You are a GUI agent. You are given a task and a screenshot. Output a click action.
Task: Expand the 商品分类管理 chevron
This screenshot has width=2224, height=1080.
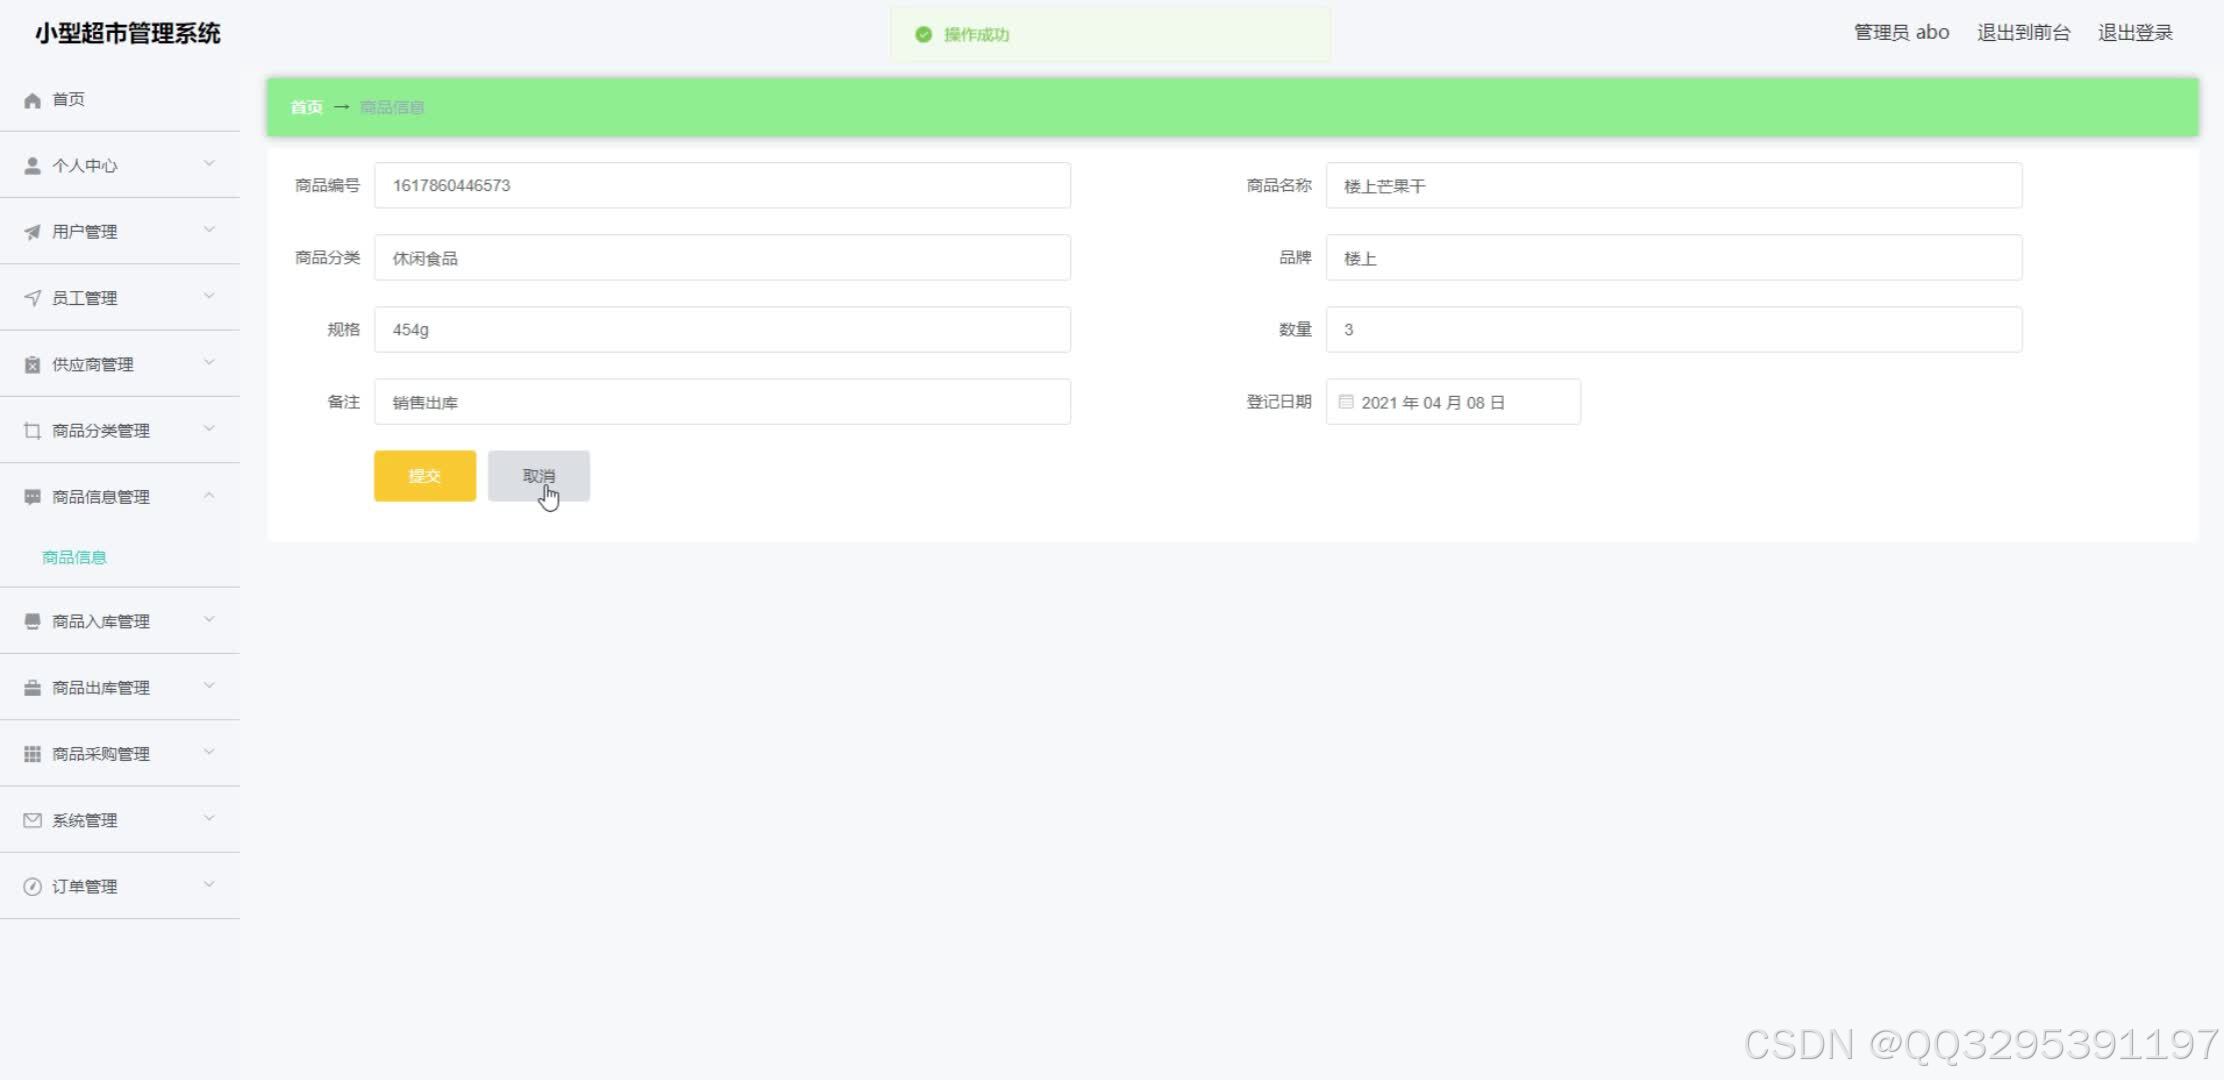click(209, 428)
